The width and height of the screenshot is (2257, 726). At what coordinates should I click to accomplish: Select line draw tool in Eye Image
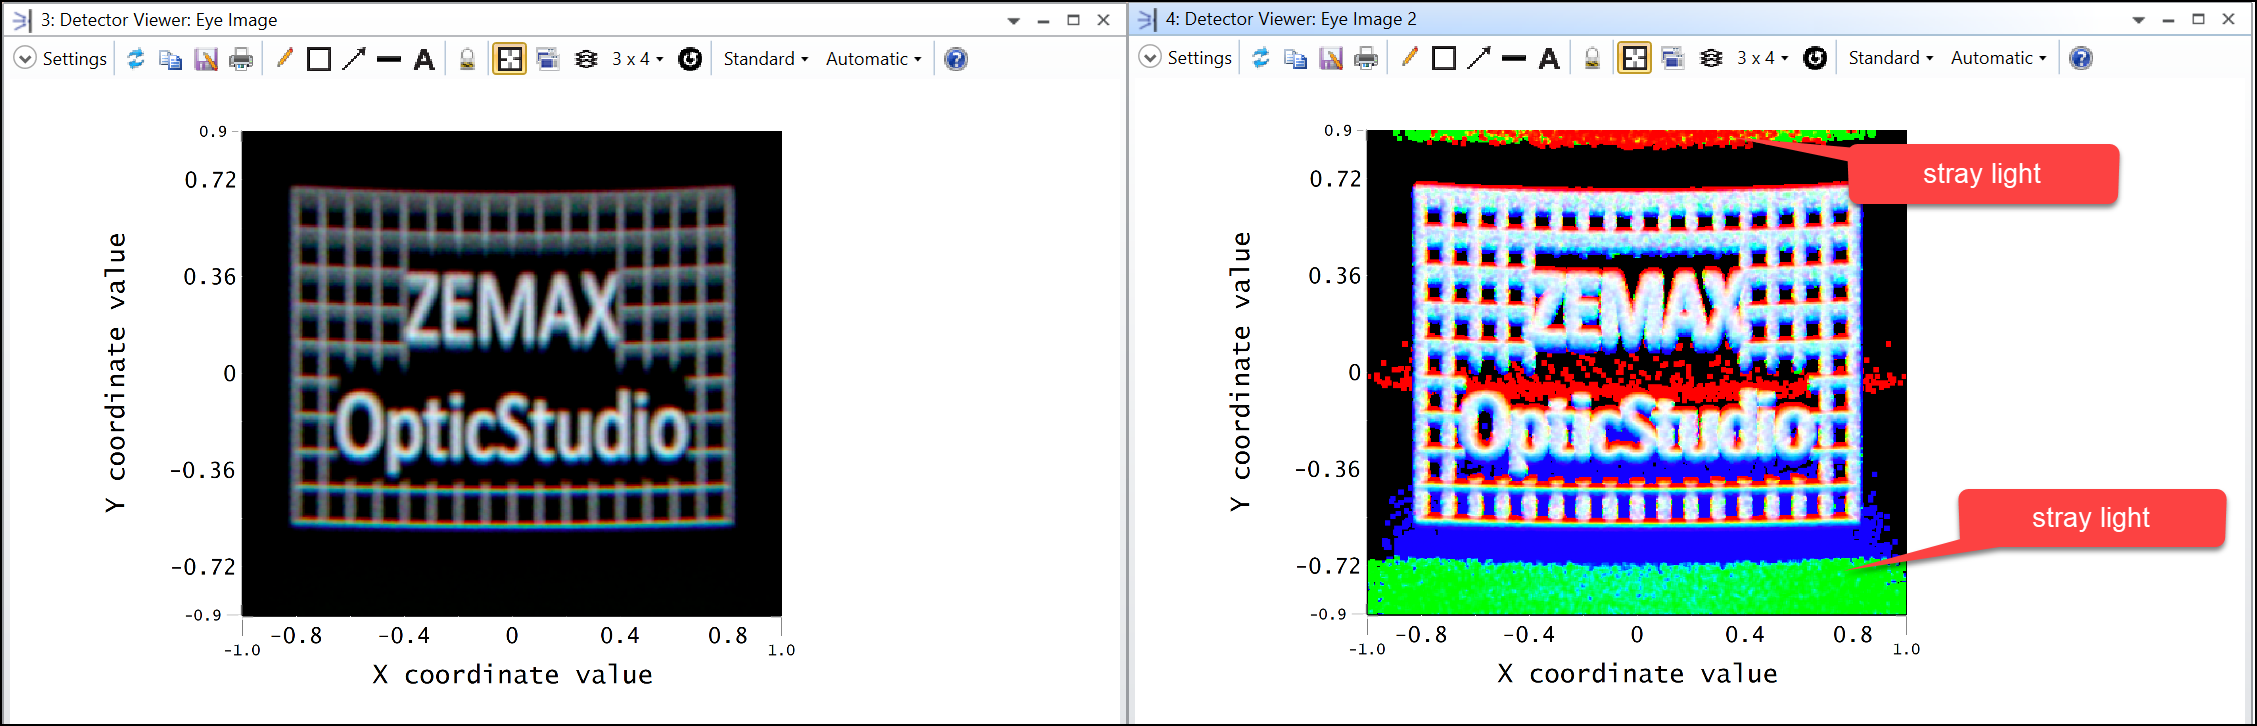389,59
